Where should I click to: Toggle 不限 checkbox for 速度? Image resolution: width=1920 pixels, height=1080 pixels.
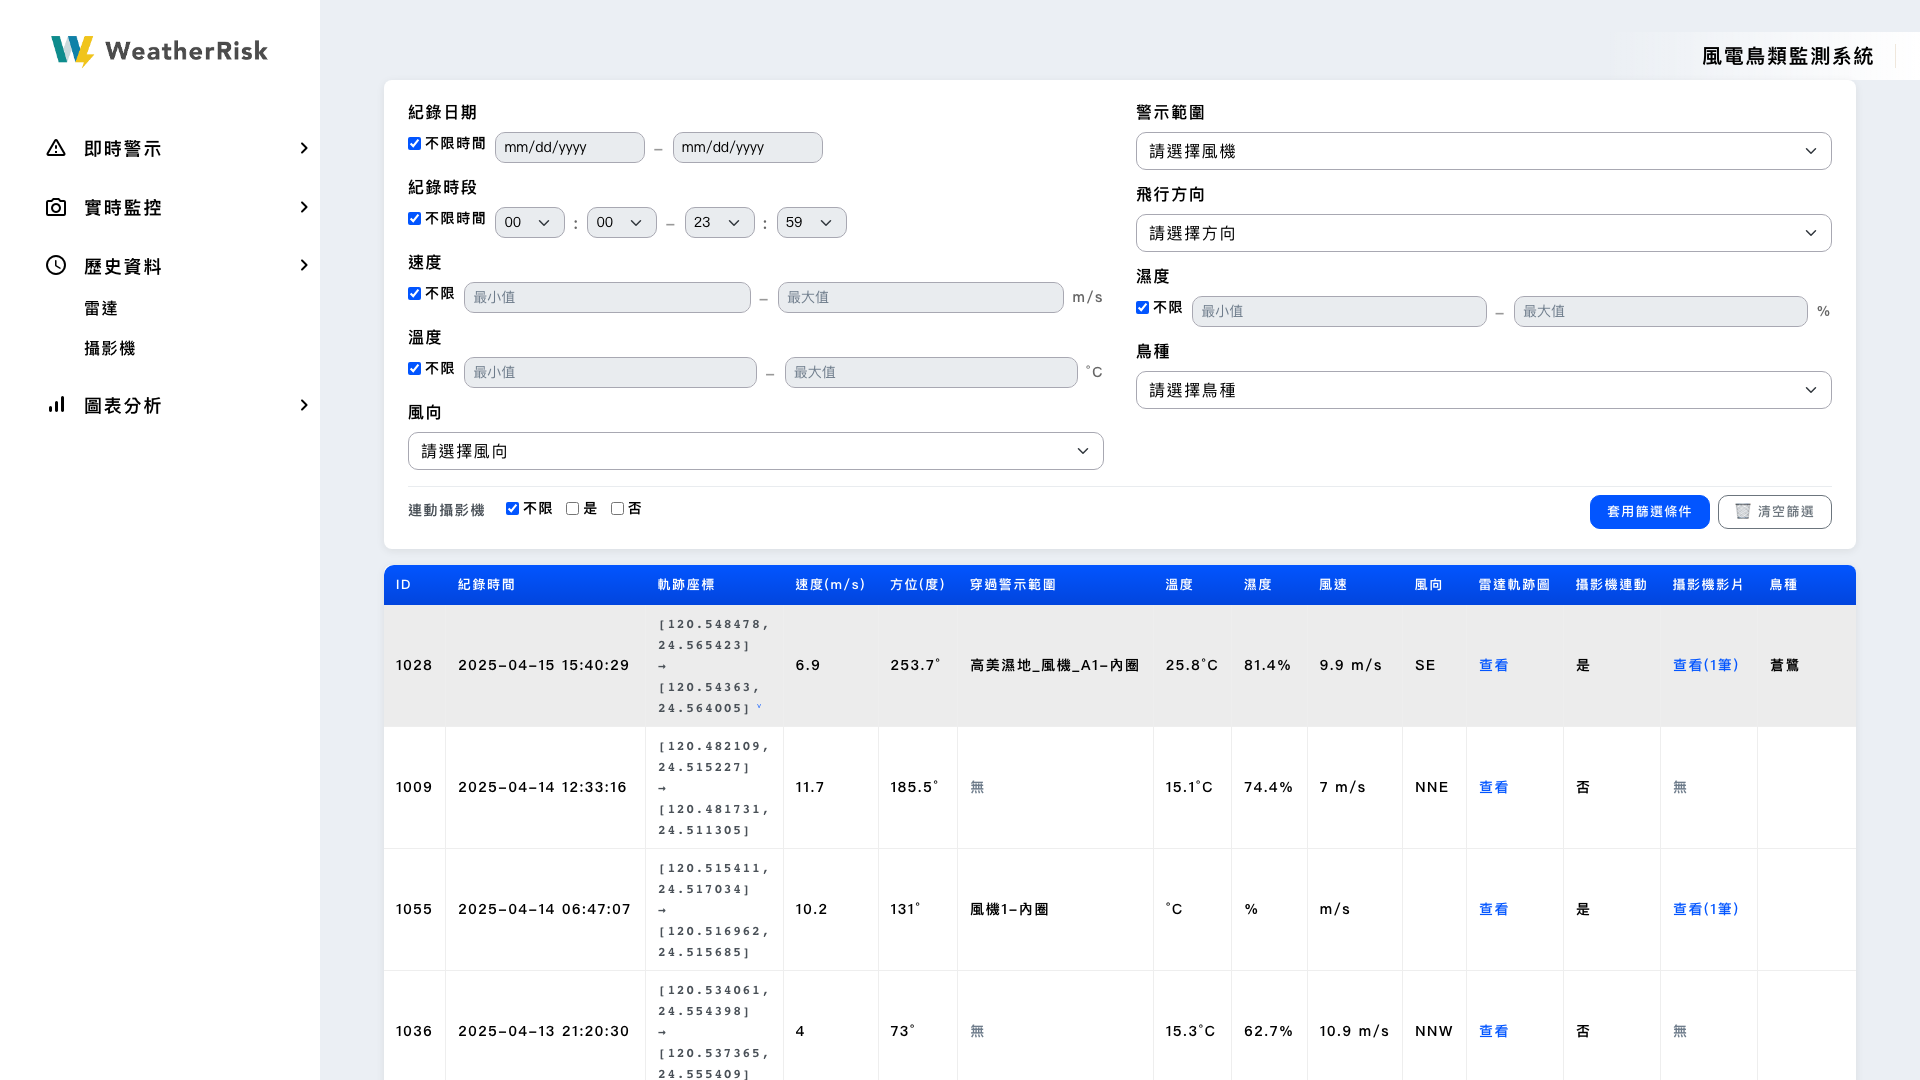(x=414, y=294)
